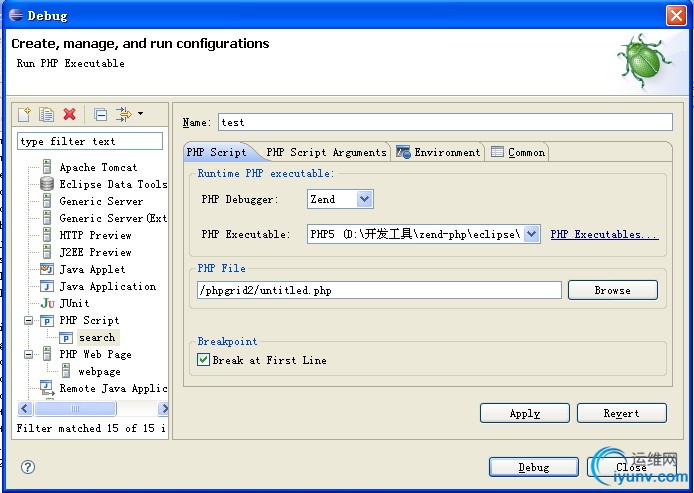This screenshot has height=493, width=694.
Task: Select Remote Java Application tree item
Action: pyautogui.click(x=113, y=388)
